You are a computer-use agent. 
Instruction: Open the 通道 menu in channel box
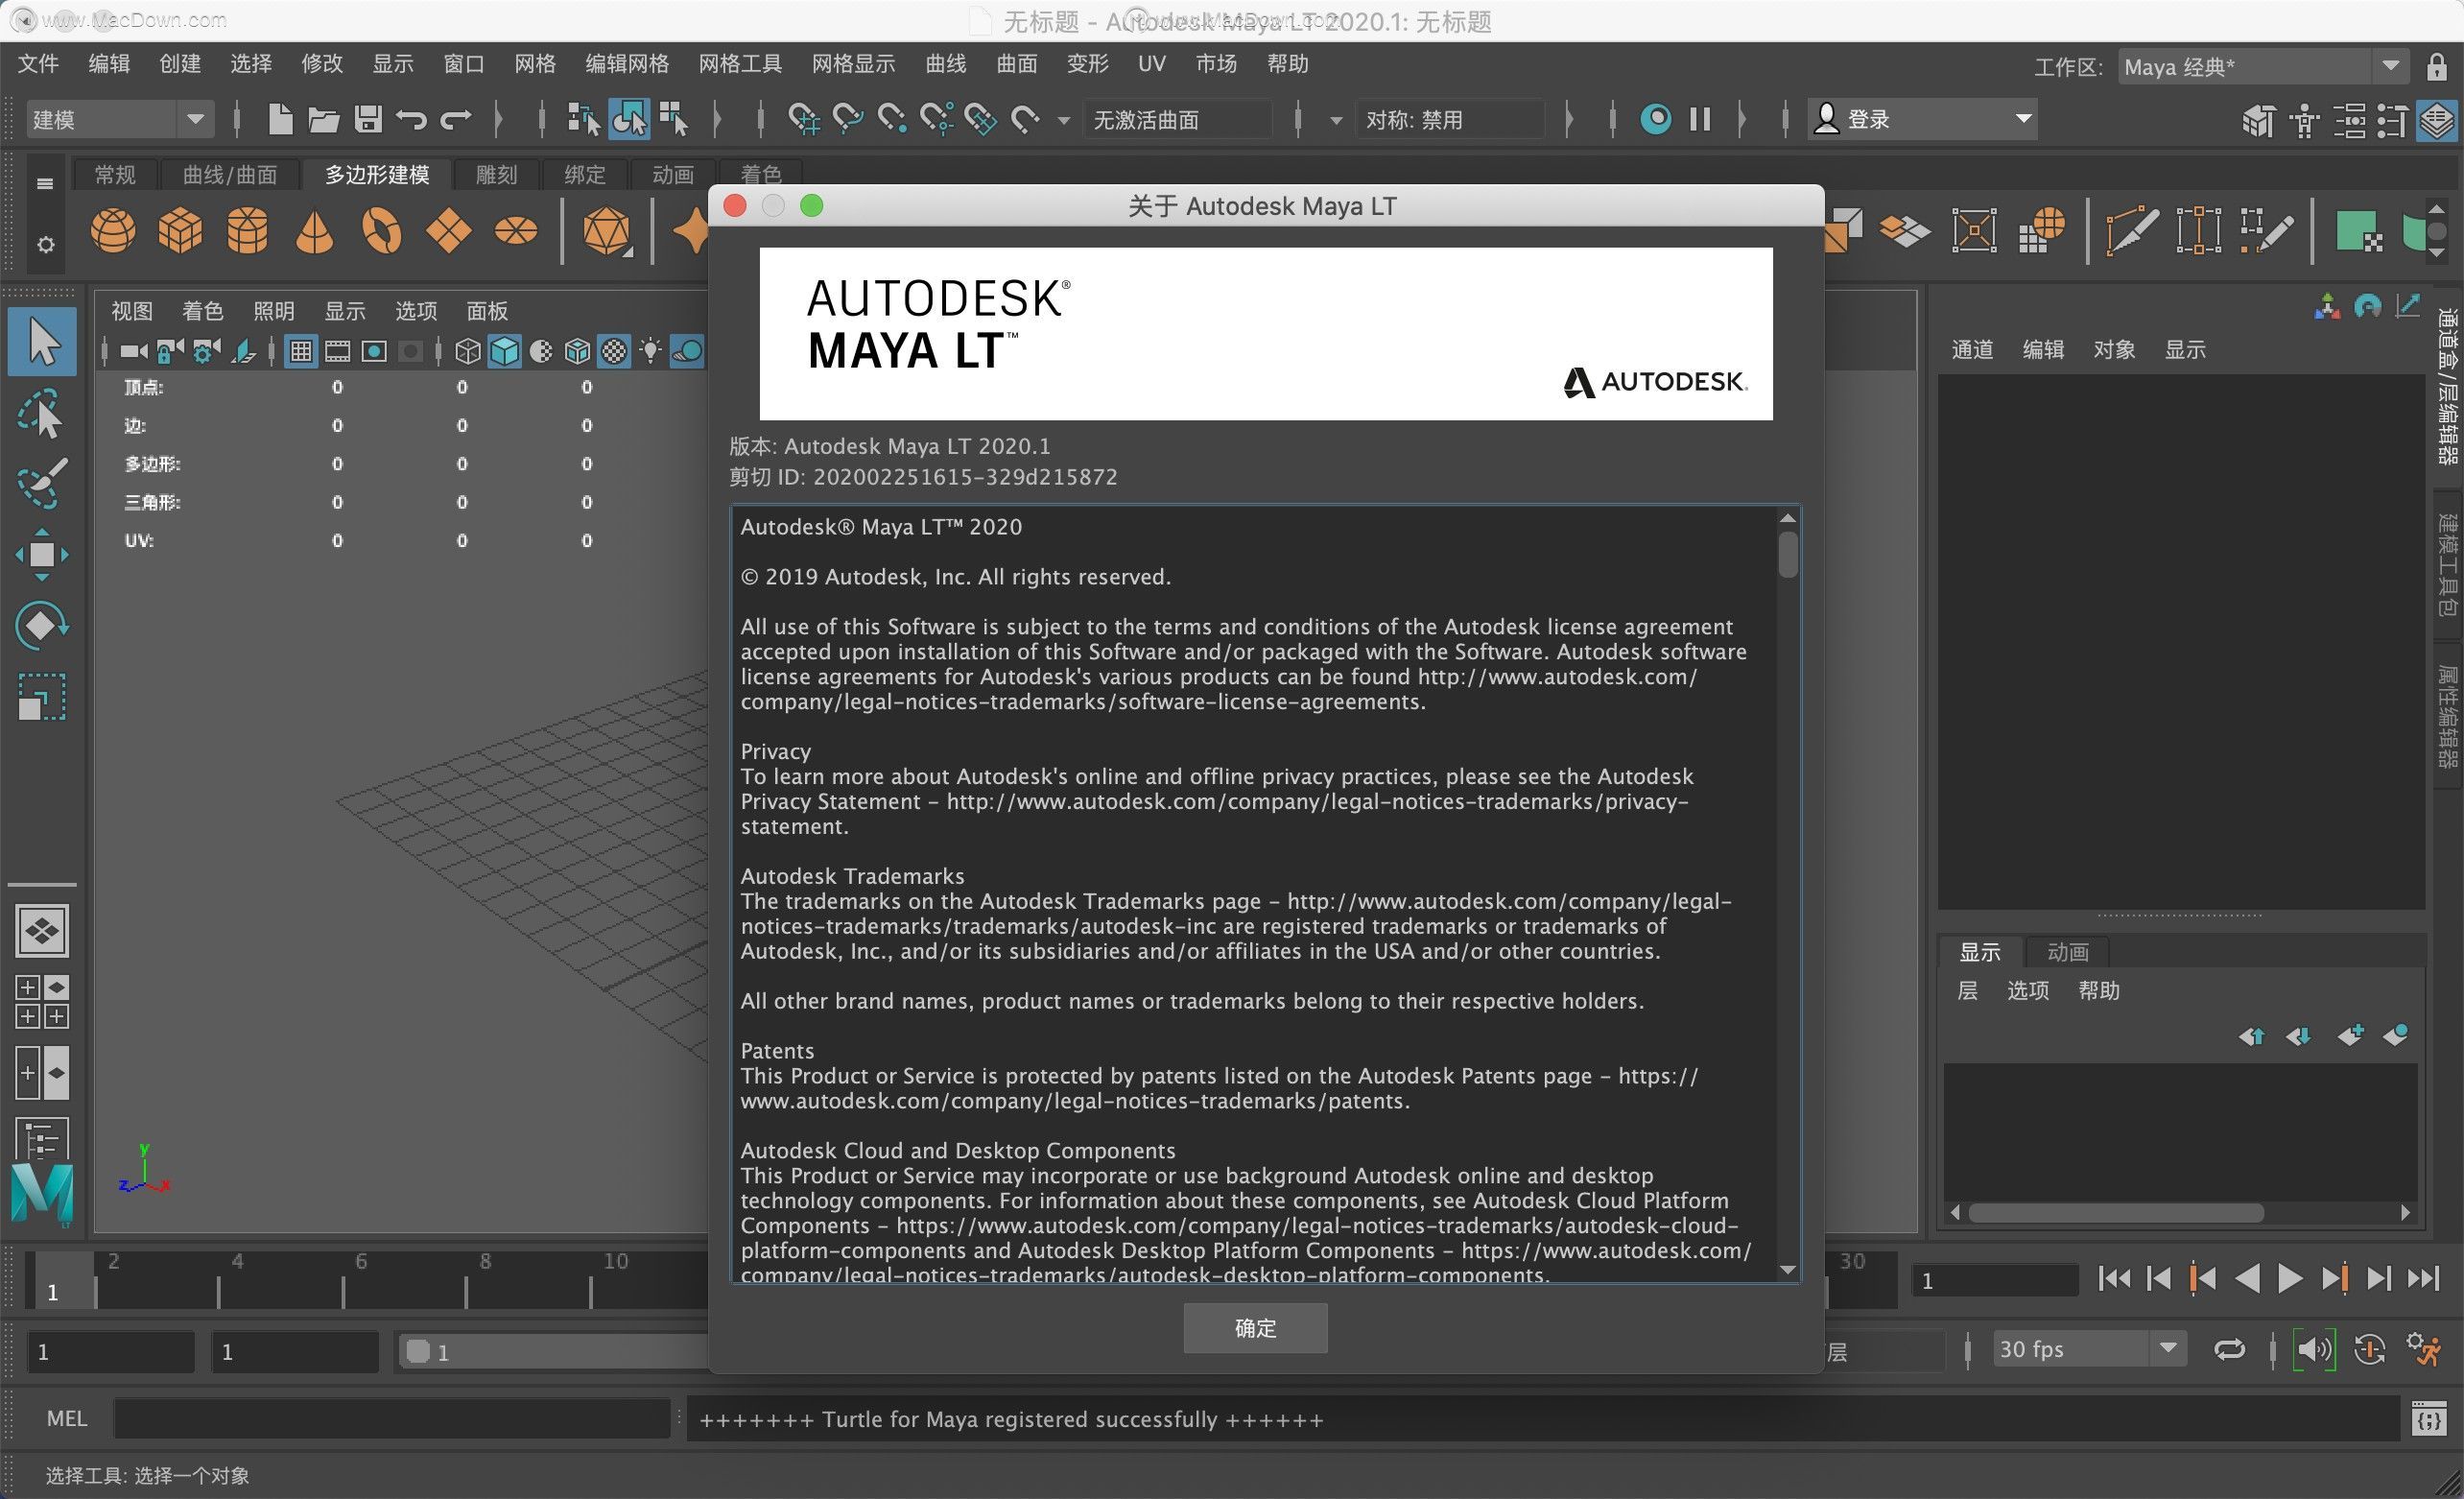tap(1972, 349)
